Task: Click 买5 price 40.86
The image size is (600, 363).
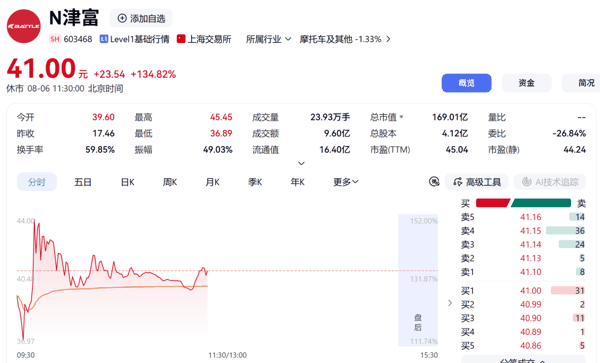Action: (x=531, y=346)
